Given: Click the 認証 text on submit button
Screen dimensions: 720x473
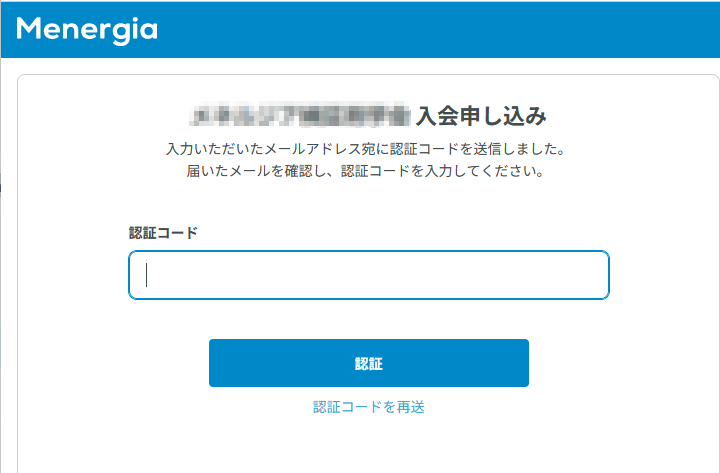Looking at the screenshot, I should coord(369,364).
